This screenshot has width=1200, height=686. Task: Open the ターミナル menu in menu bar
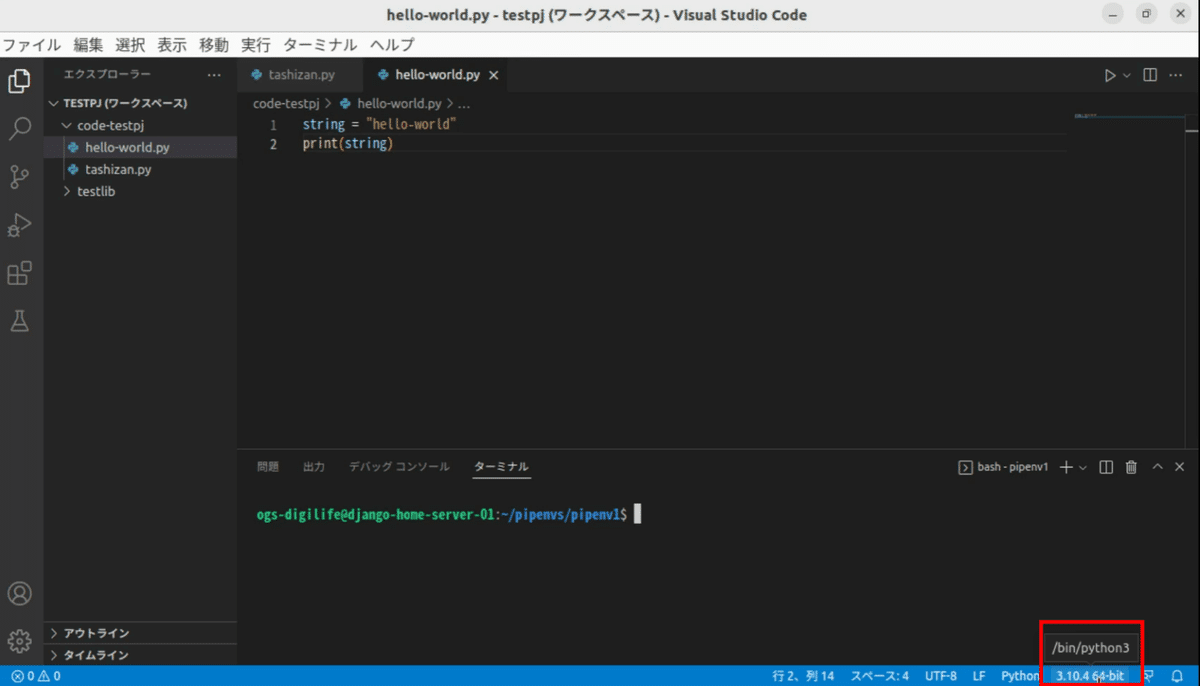(x=320, y=45)
